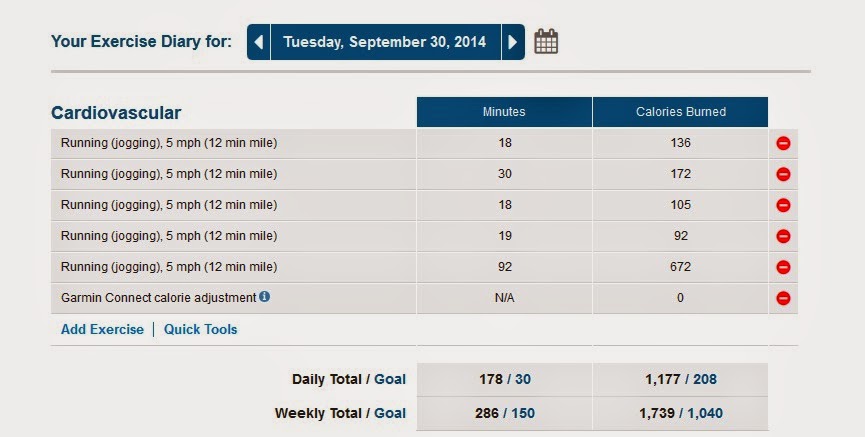Click the daily calories goal 208

click(x=705, y=379)
